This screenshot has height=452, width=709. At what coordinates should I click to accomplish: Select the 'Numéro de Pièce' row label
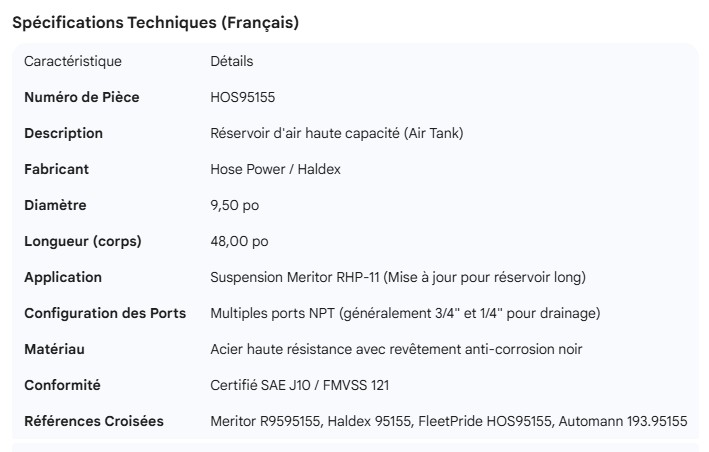[82, 97]
